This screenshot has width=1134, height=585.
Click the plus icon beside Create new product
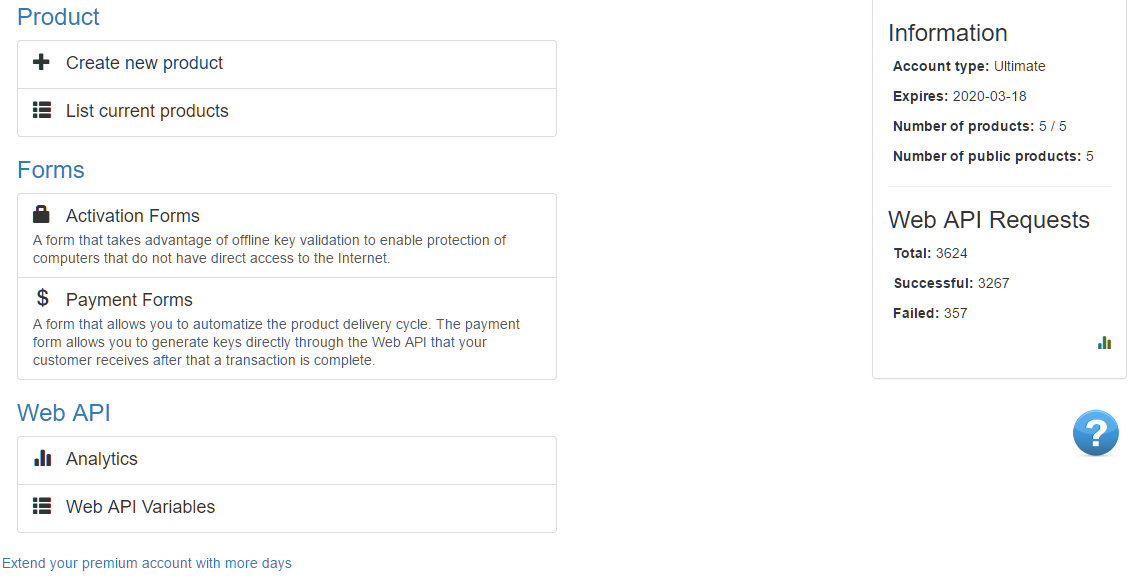[41, 62]
